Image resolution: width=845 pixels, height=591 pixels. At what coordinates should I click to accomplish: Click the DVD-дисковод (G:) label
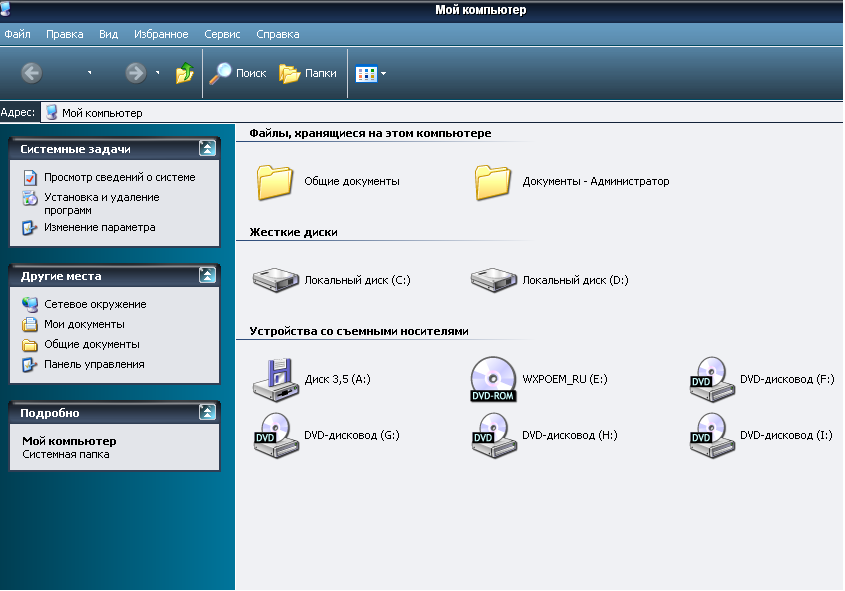click(x=352, y=435)
